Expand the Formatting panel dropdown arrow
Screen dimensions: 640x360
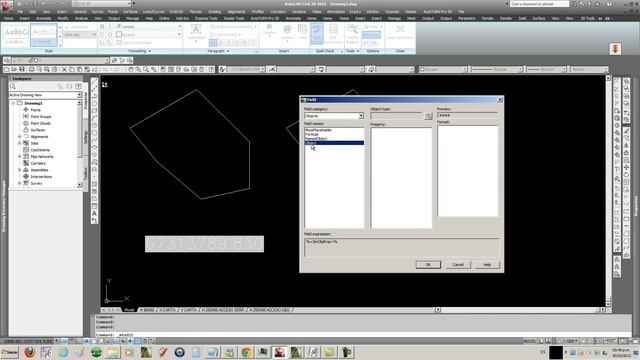tap(149, 51)
